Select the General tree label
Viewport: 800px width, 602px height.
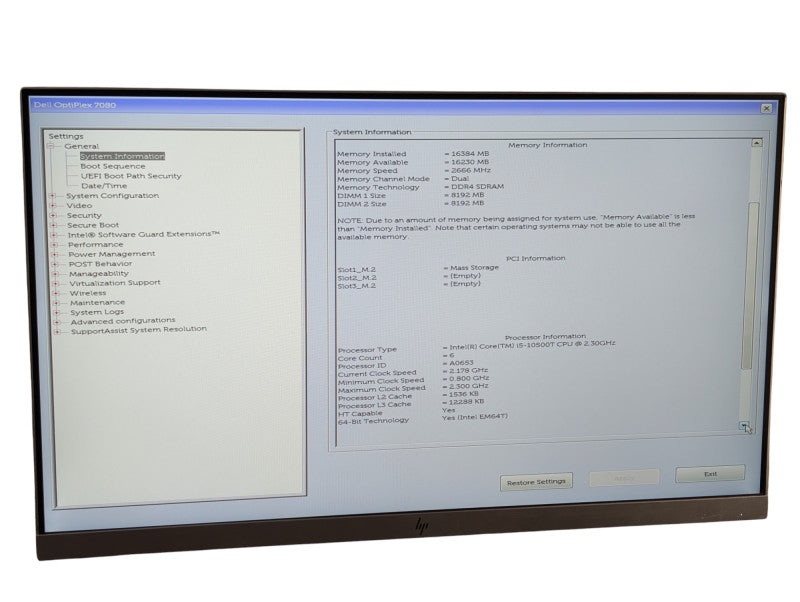[82, 146]
